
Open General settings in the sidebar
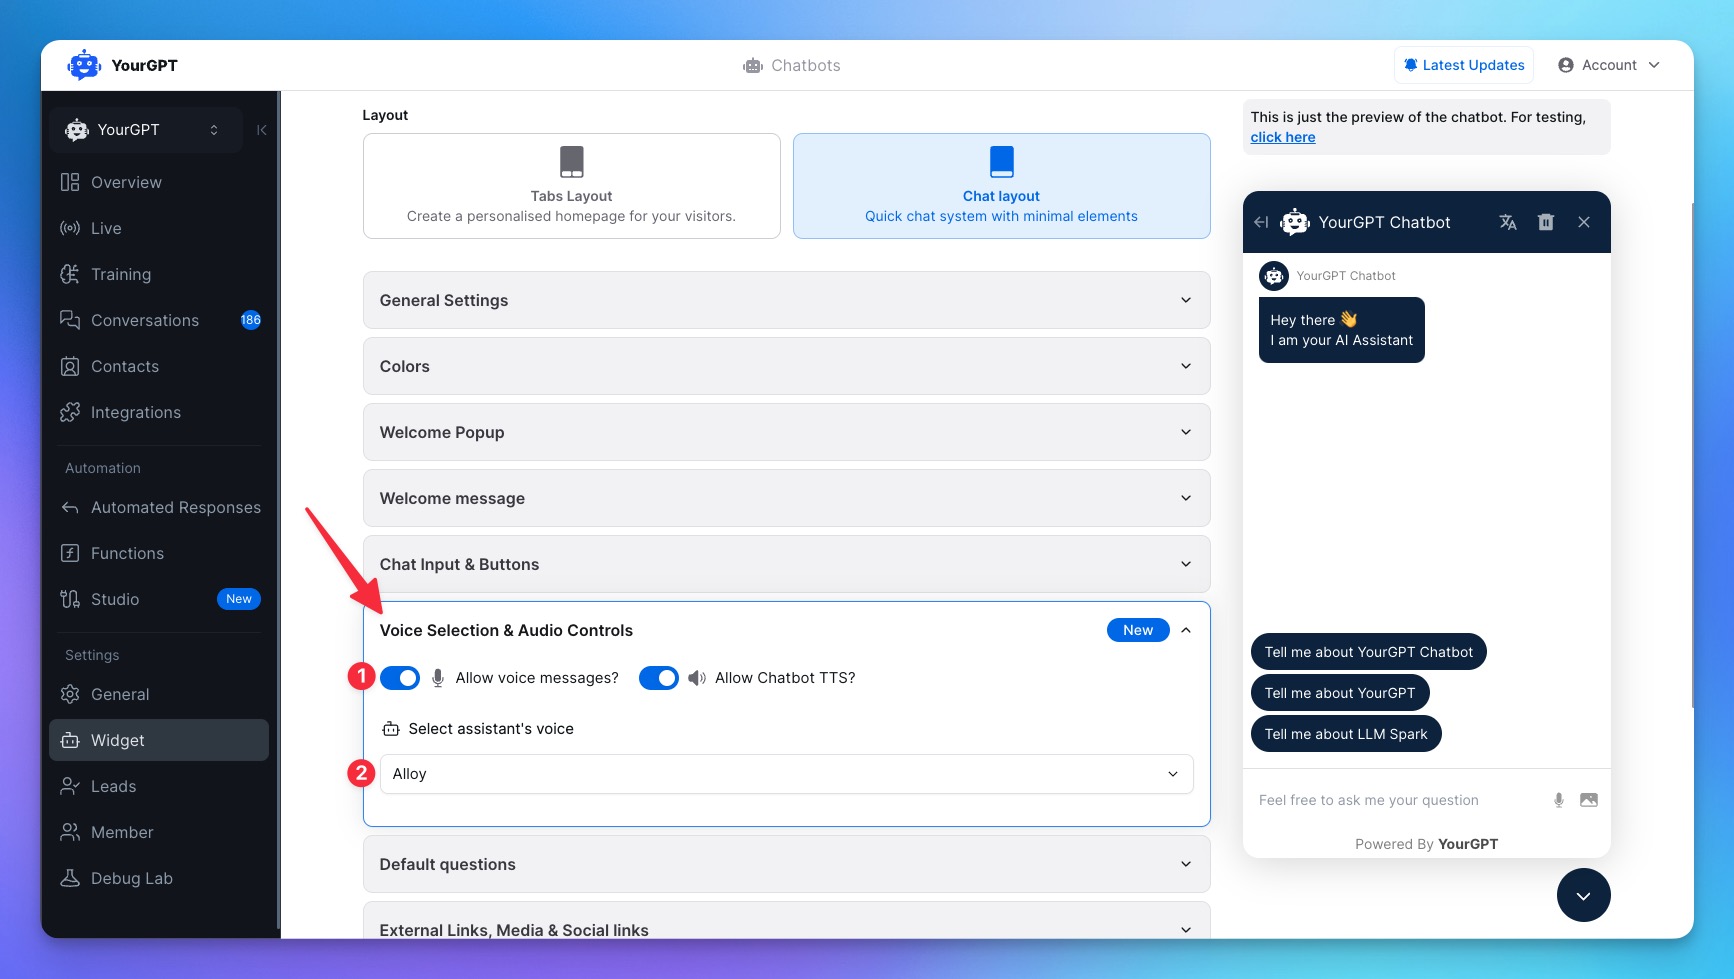coord(159,694)
